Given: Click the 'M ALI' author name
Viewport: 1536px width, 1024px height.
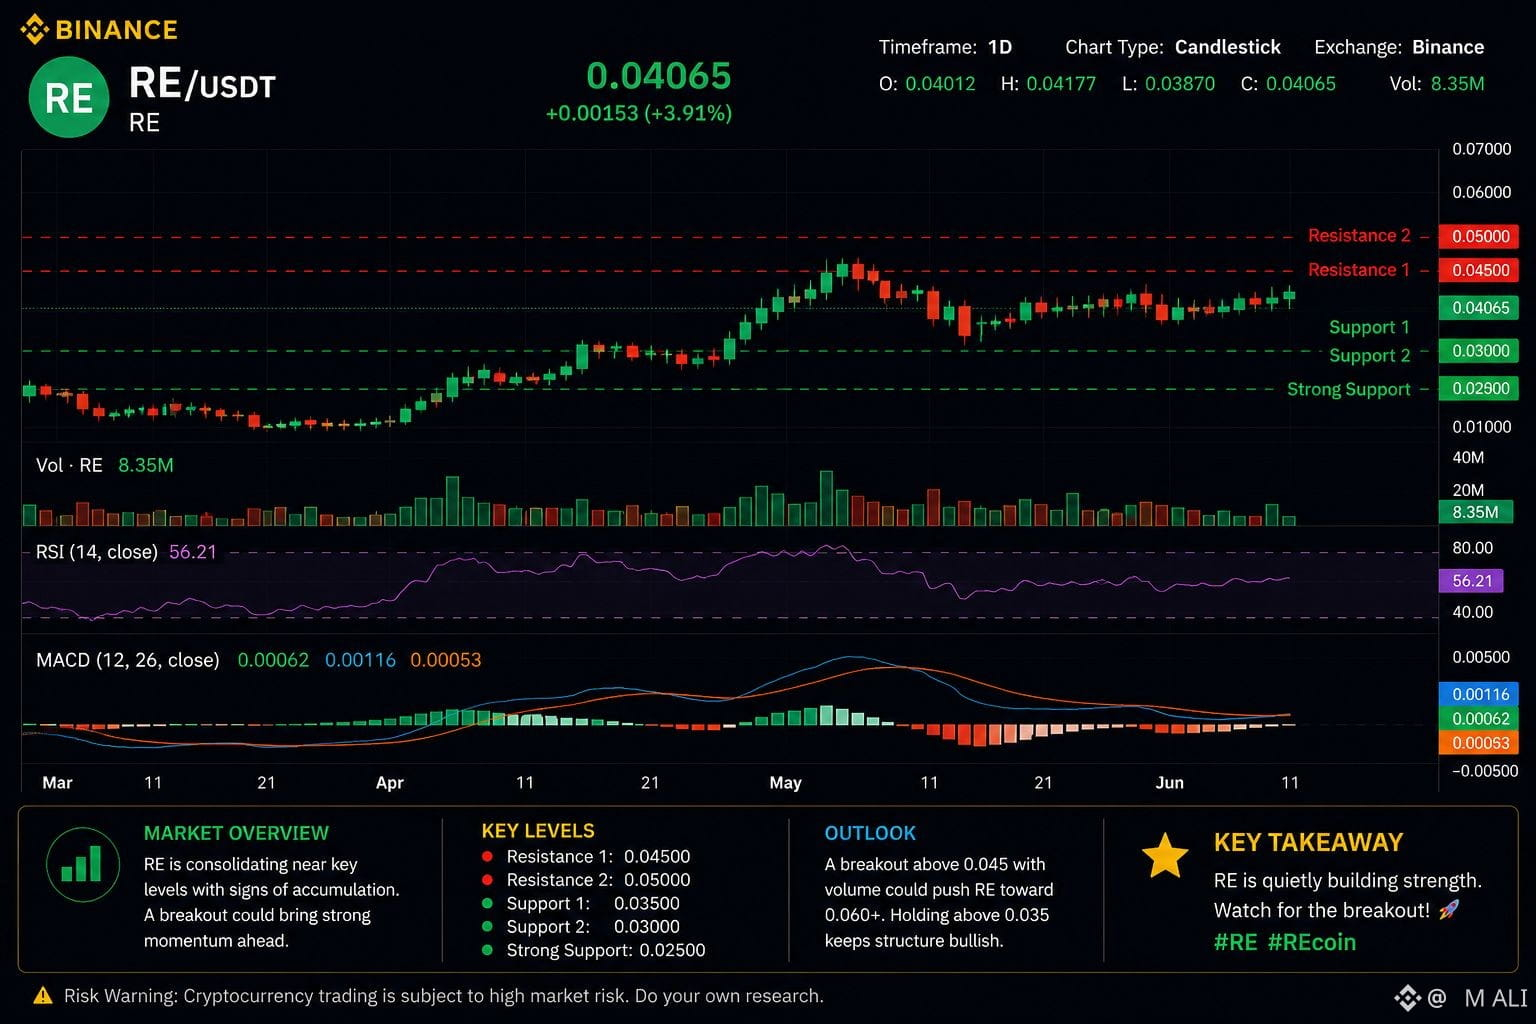Looking at the screenshot, I should pyautogui.click(x=1495, y=998).
